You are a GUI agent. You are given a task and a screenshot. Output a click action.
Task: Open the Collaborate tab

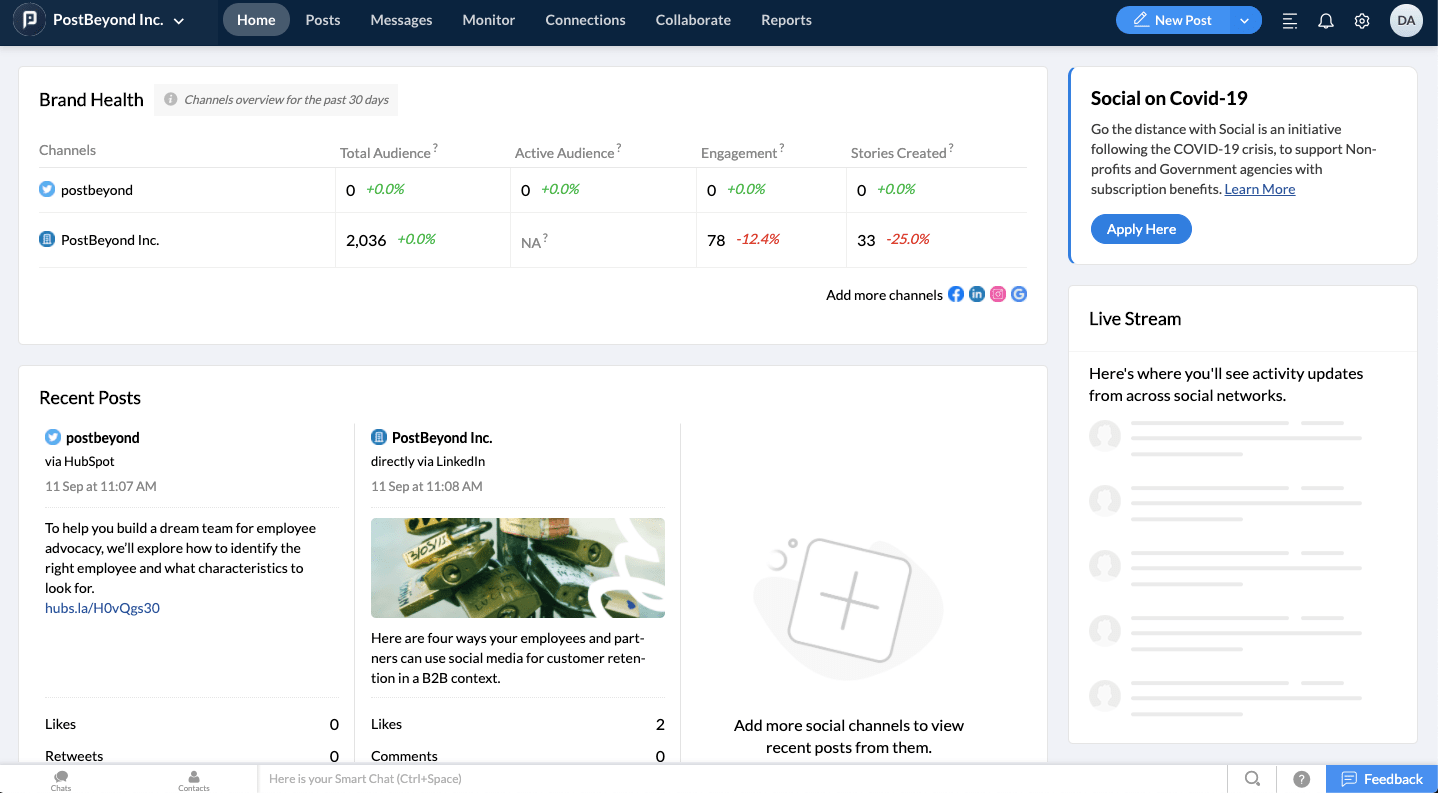[x=693, y=20]
